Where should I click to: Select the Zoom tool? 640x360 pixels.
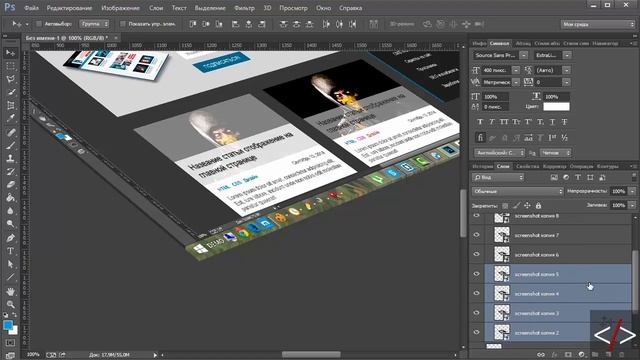click(11, 304)
